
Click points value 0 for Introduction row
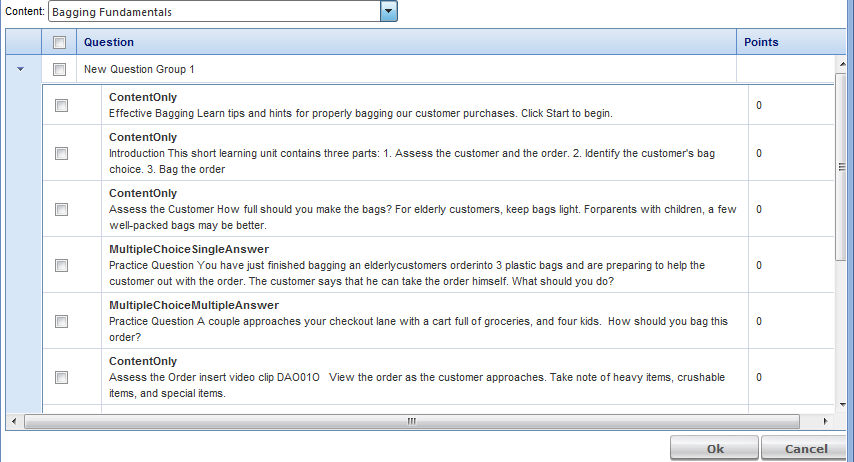click(759, 153)
